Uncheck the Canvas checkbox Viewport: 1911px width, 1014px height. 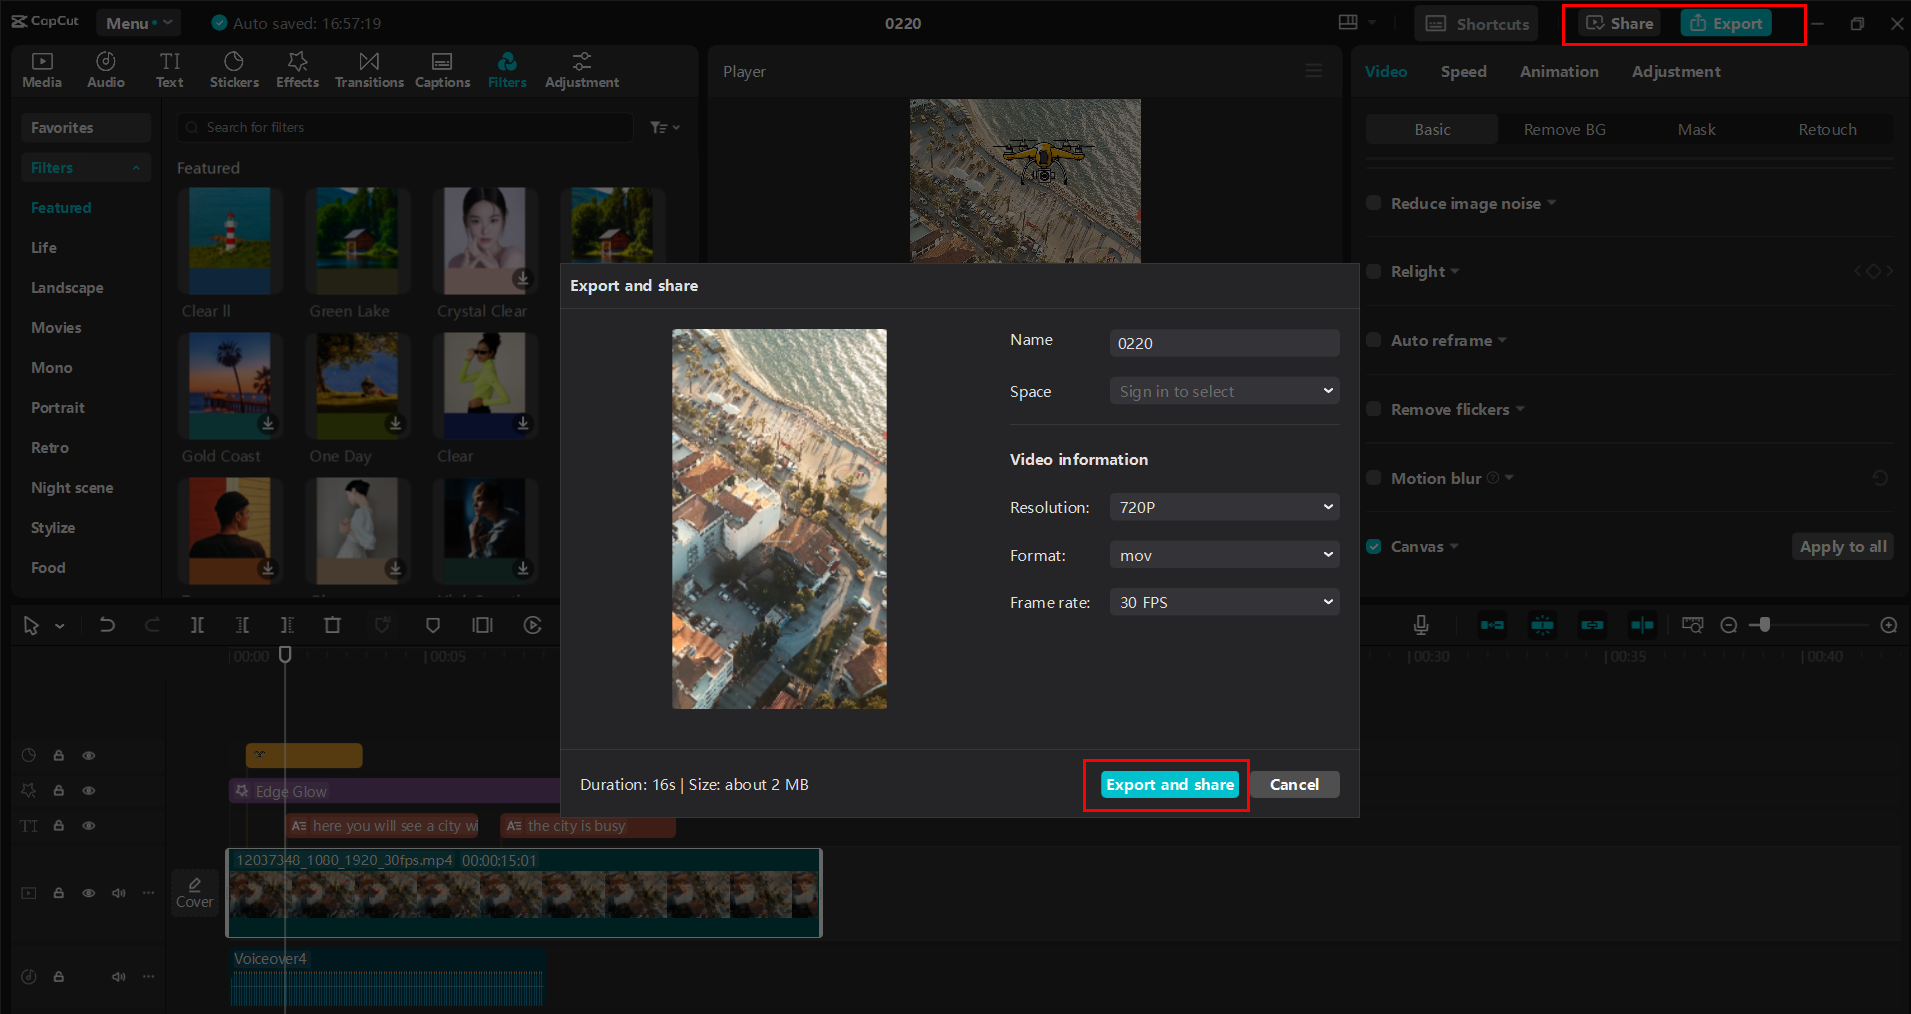click(1374, 546)
